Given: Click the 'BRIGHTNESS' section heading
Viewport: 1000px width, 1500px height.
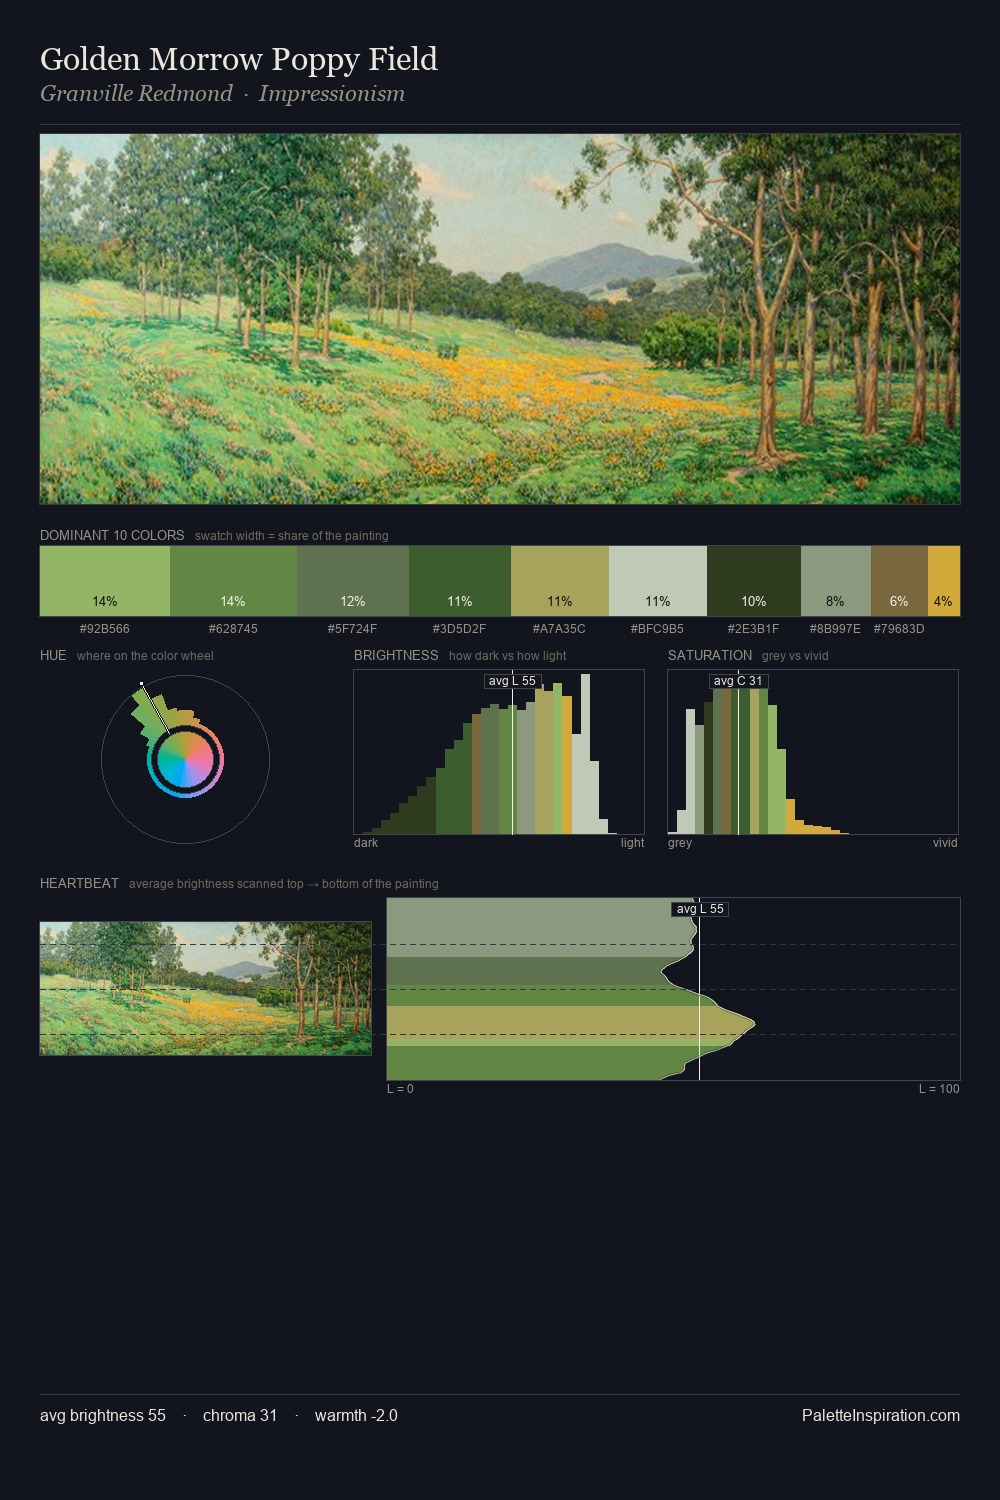Looking at the screenshot, I should [x=396, y=655].
